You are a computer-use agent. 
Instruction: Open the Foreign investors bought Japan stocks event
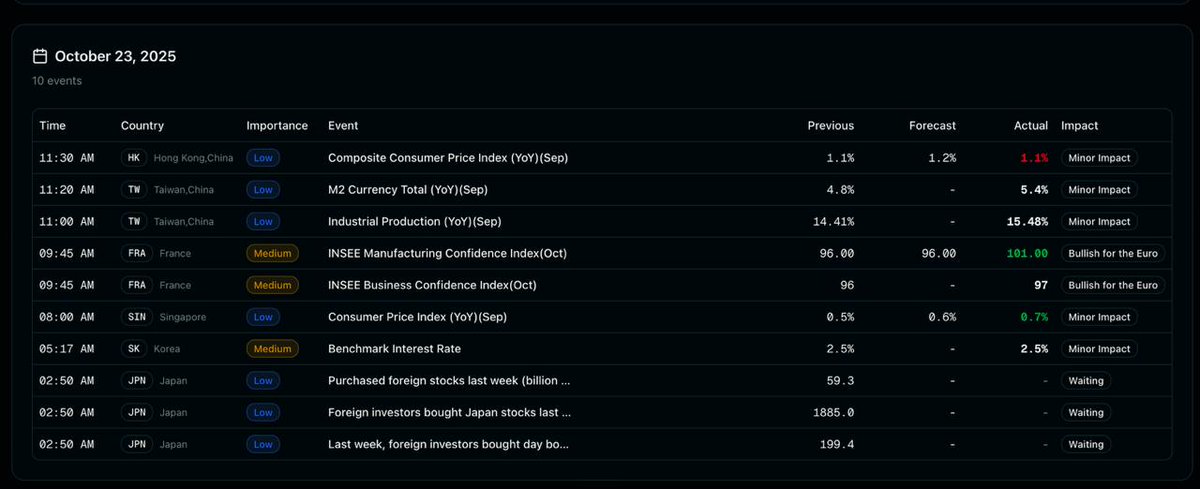(449, 413)
